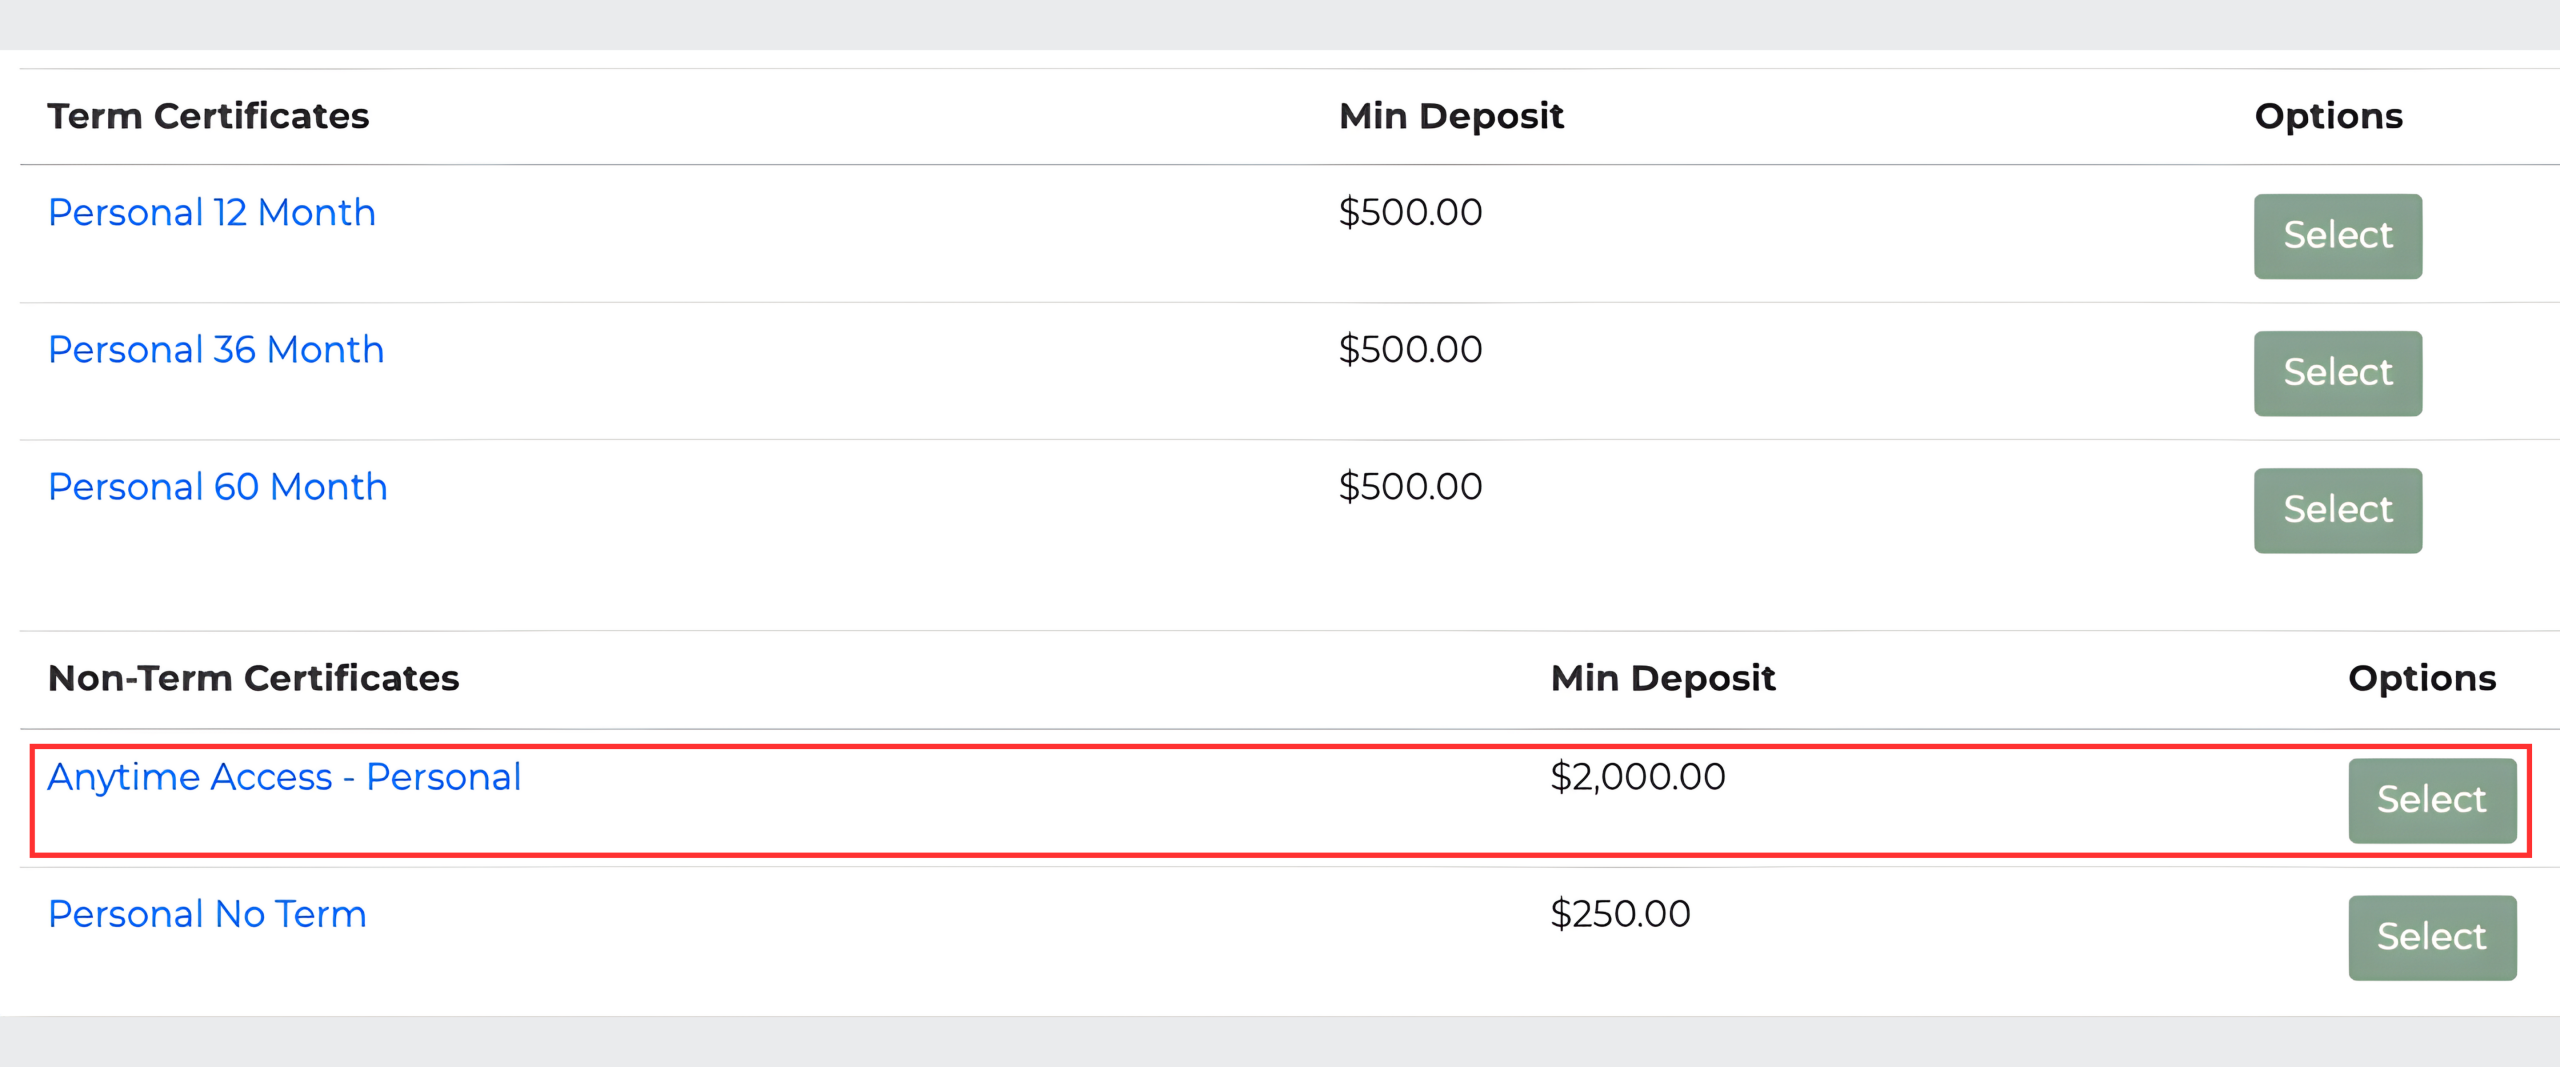Image resolution: width=2560 pixels, height=1067 pixels.
Task: Click Select for Personal 12 Month
Action: (x=2337, y=236)
